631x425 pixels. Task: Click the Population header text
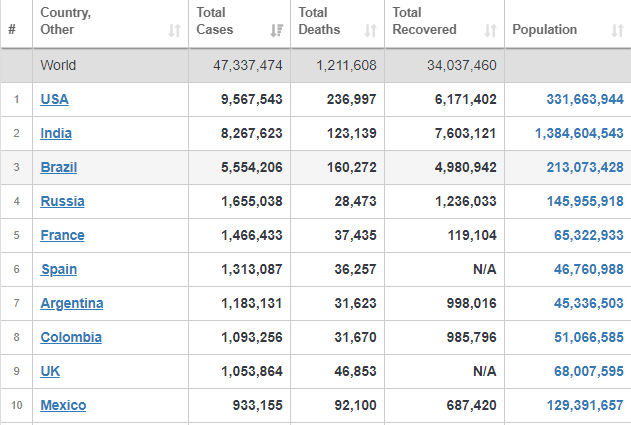pyautogui.click(x=544, y=29)
